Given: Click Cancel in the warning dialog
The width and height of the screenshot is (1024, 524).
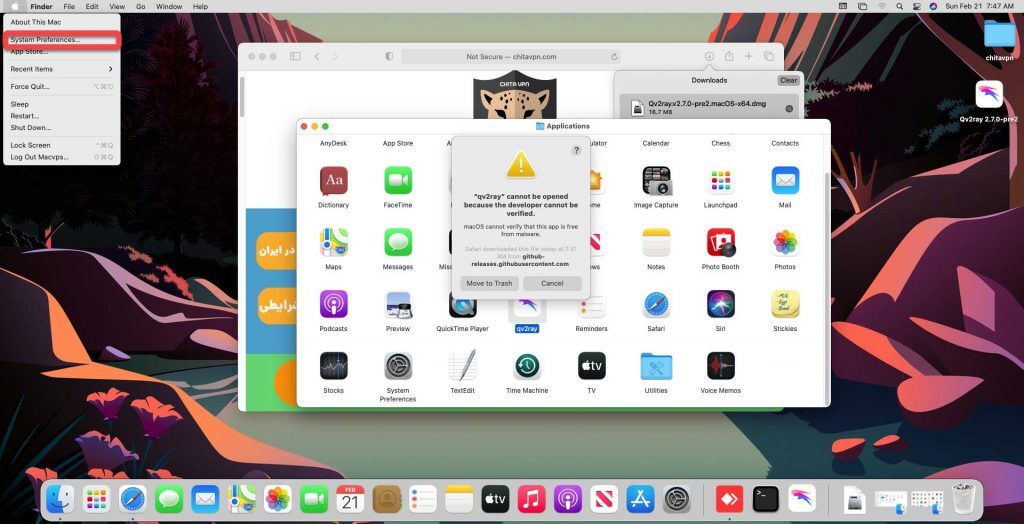Looking at the screenshot, I should pyautogui.click(x=552, y=283).
